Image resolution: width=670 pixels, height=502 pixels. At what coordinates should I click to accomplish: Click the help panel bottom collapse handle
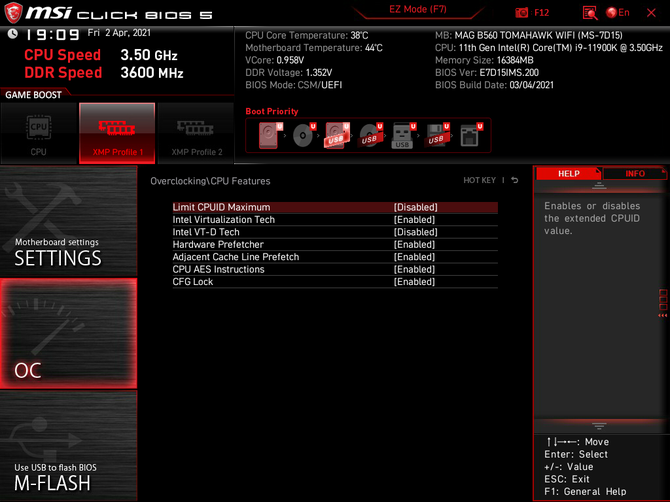pyautogui.click(x=599, y=426)
